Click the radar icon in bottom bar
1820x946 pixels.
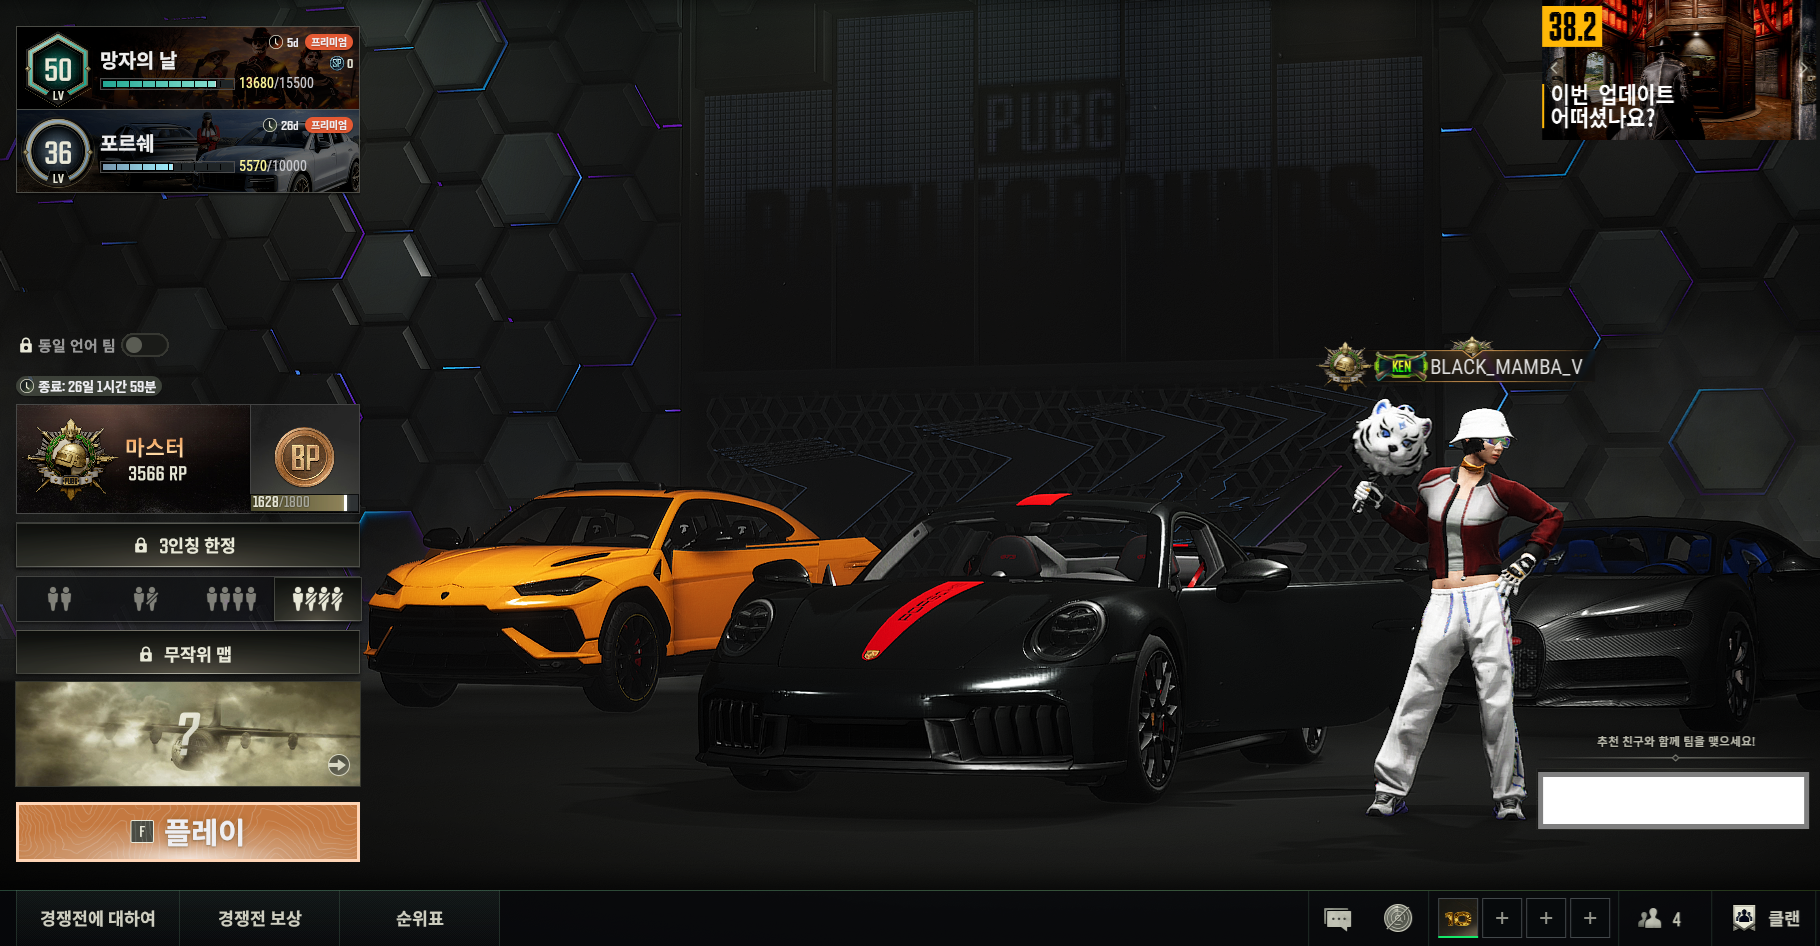[x=1397, y=918]
